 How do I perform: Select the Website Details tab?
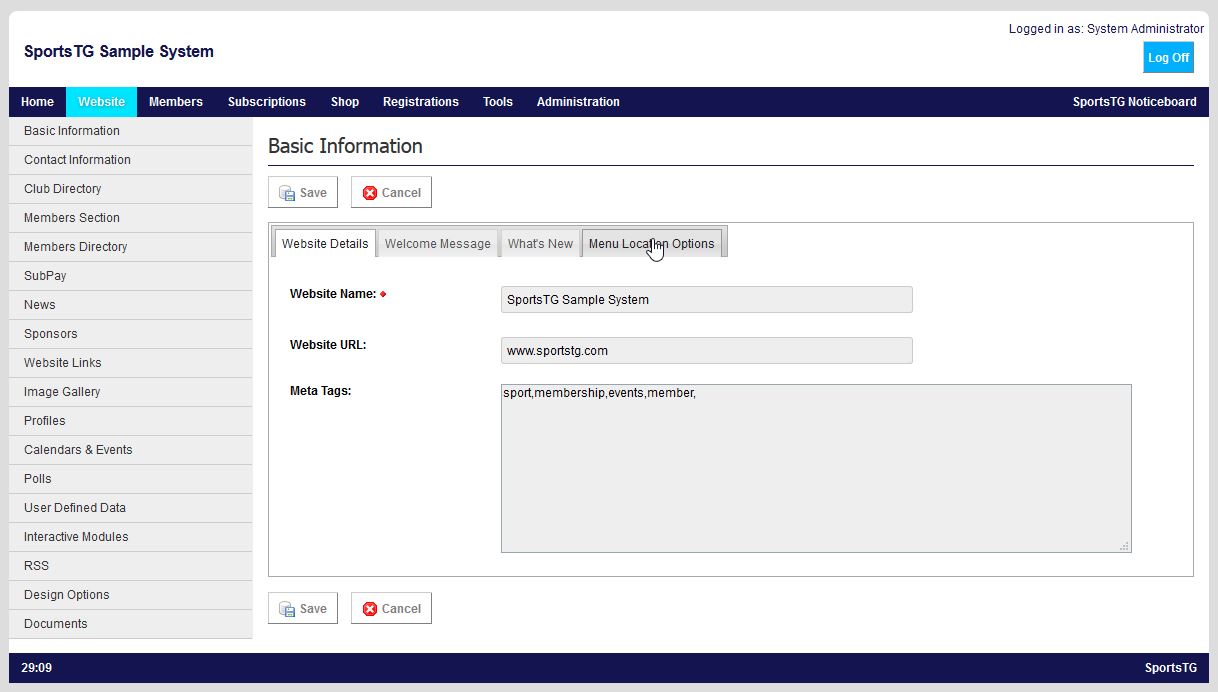[325, 243]
